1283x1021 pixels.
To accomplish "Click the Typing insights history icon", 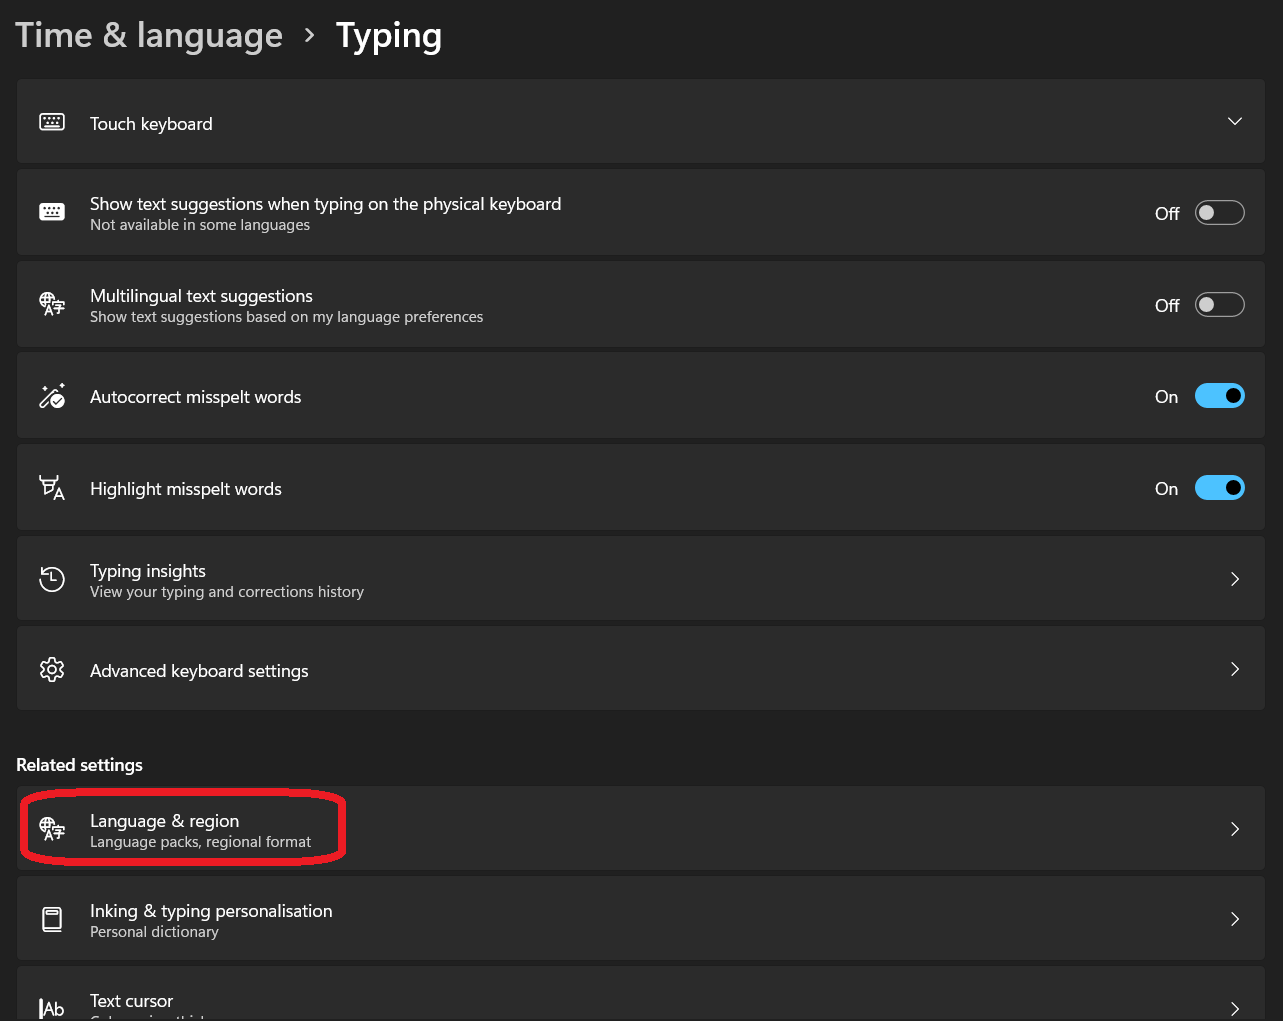I will click(52, 578).
